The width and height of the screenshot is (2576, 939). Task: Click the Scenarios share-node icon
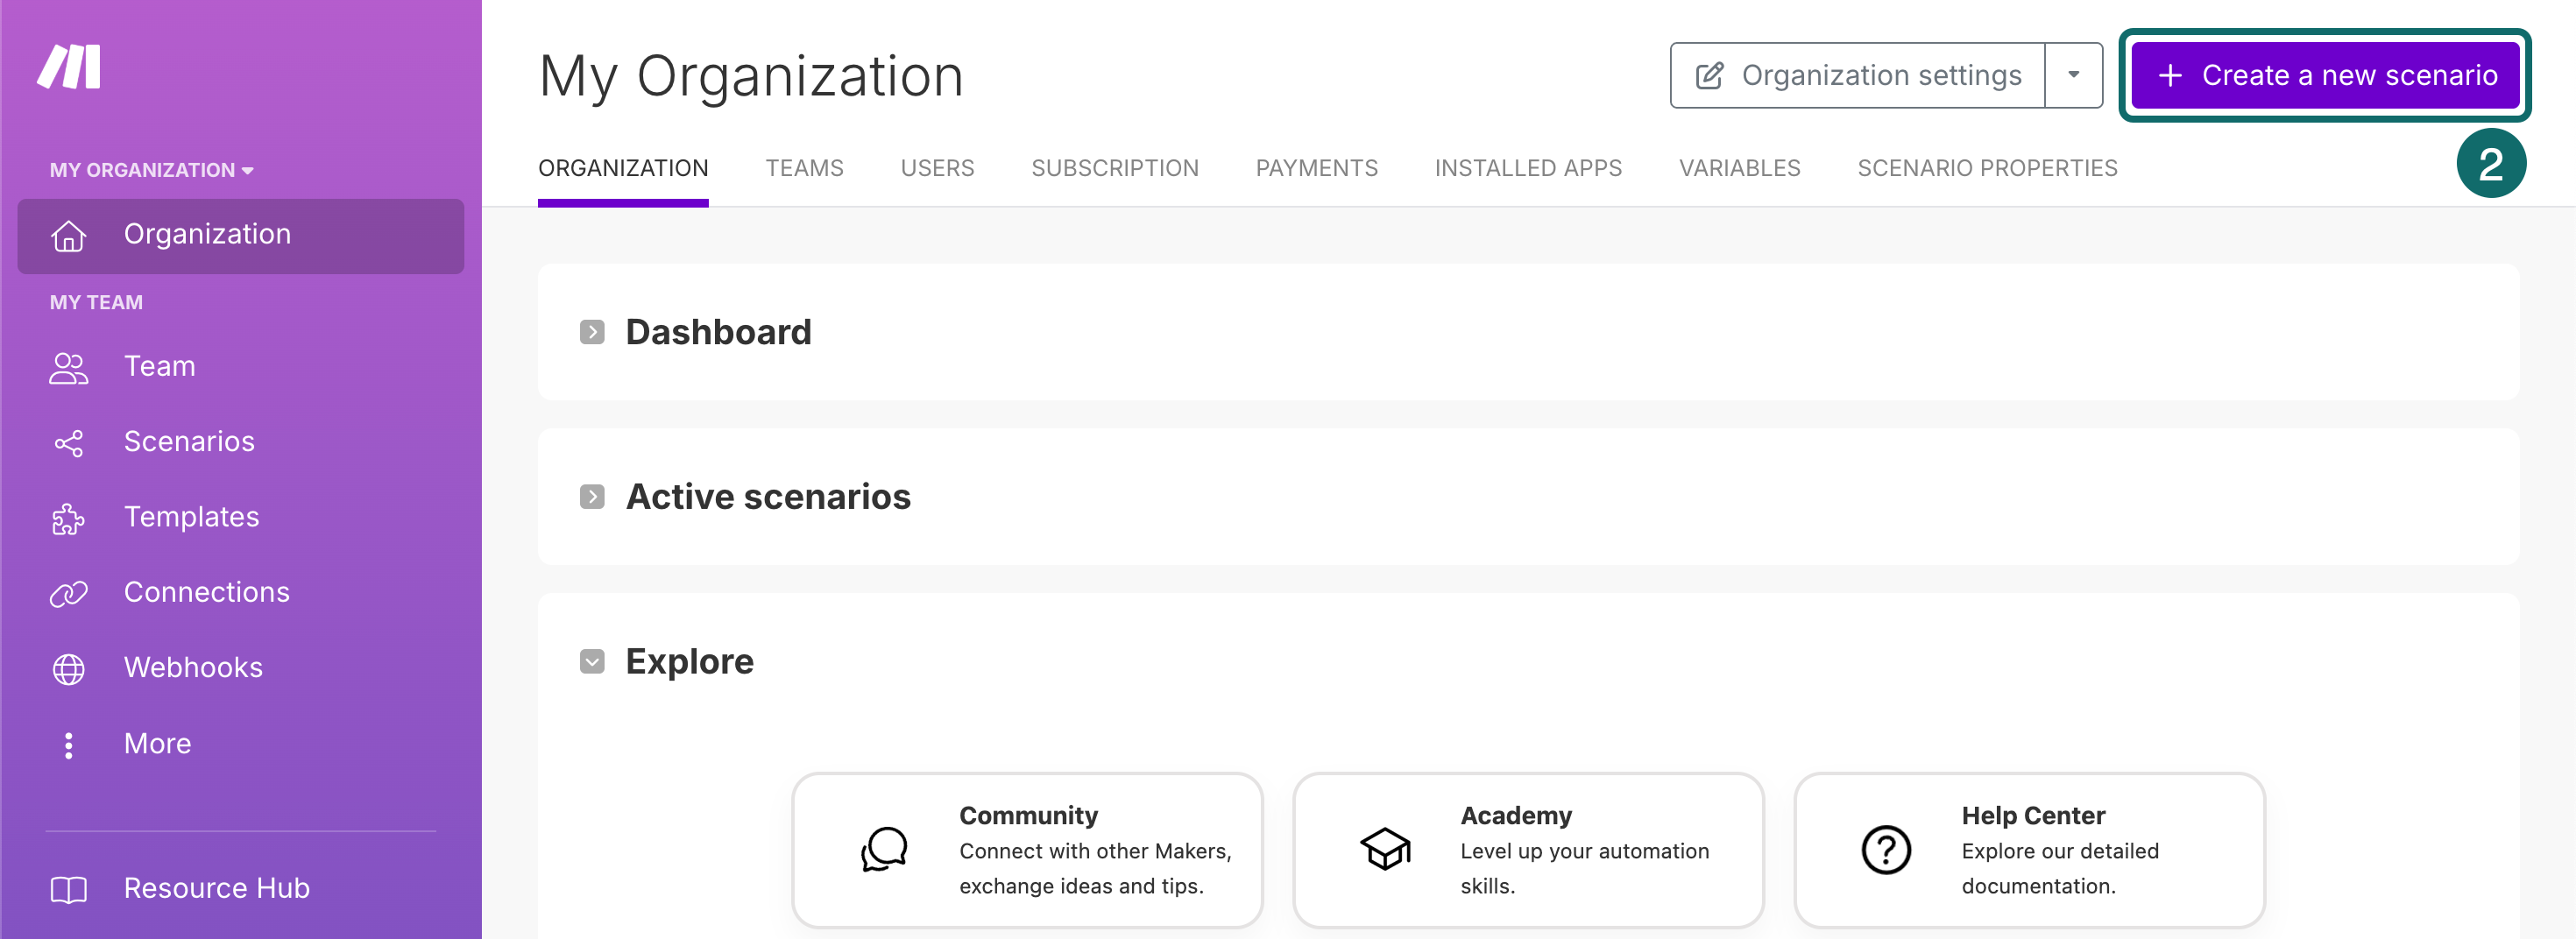pos(68,442)
